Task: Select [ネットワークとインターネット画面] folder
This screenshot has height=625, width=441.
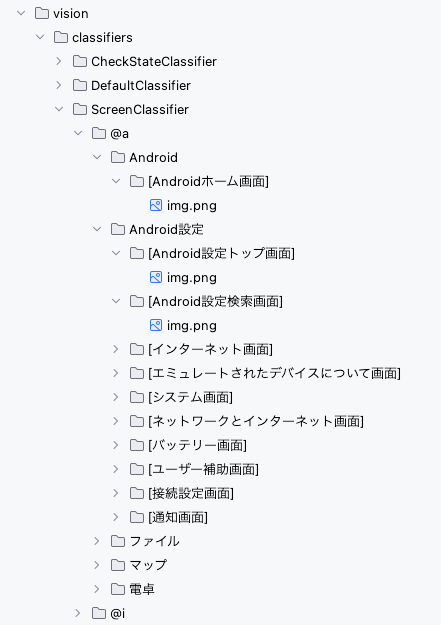Action: 256,421
